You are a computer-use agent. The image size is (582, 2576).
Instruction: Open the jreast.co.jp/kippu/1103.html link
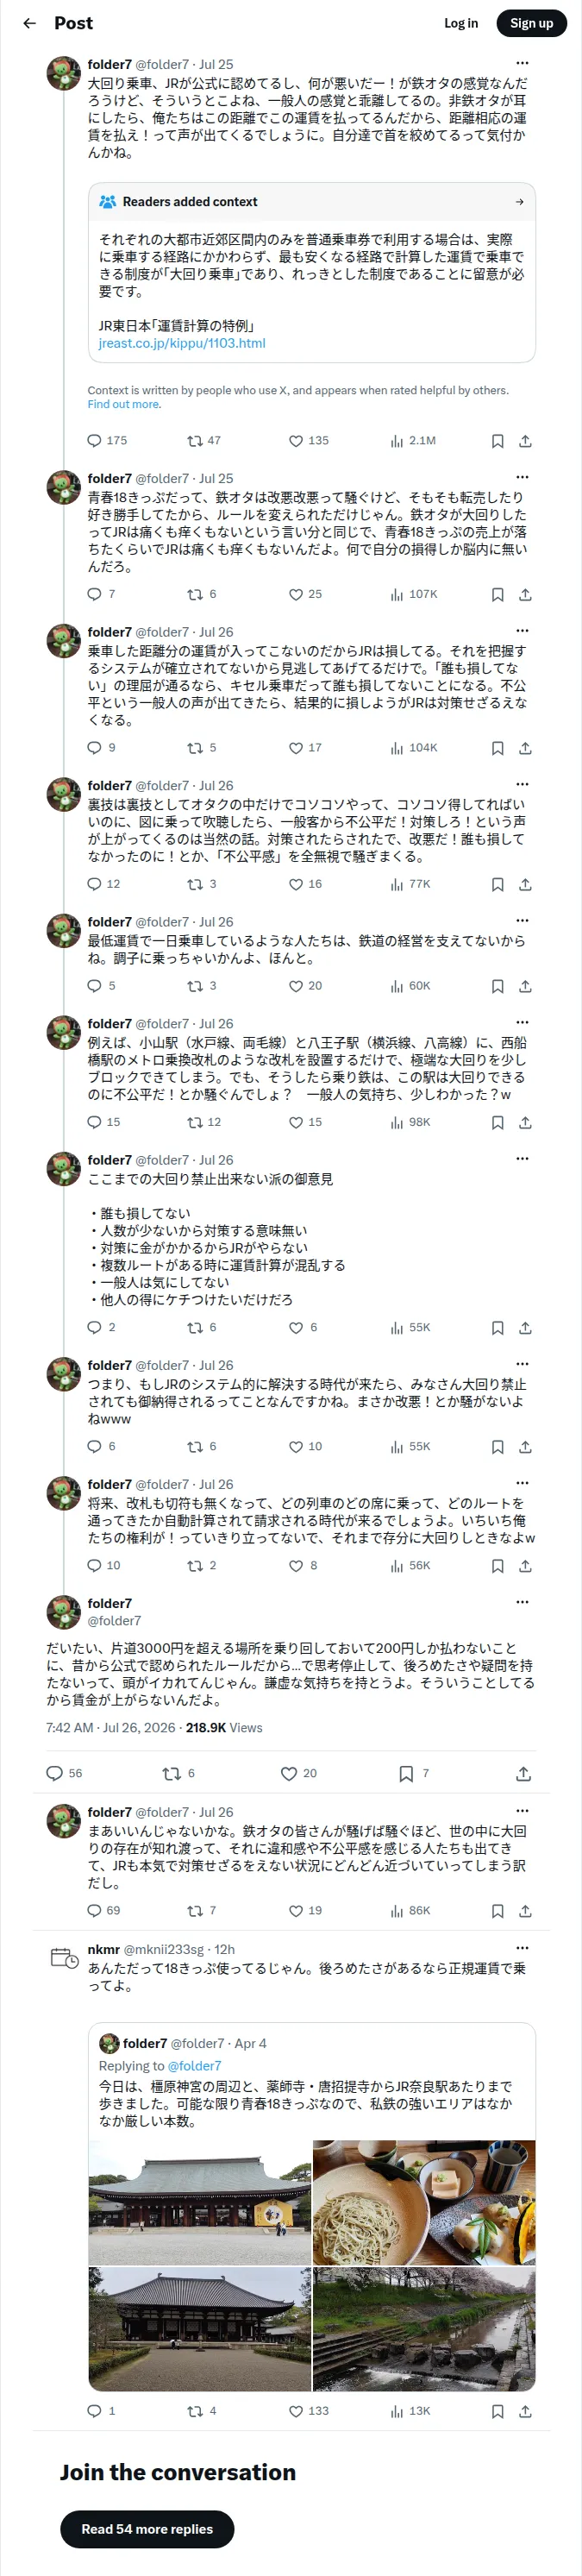[x=182, y=343]
